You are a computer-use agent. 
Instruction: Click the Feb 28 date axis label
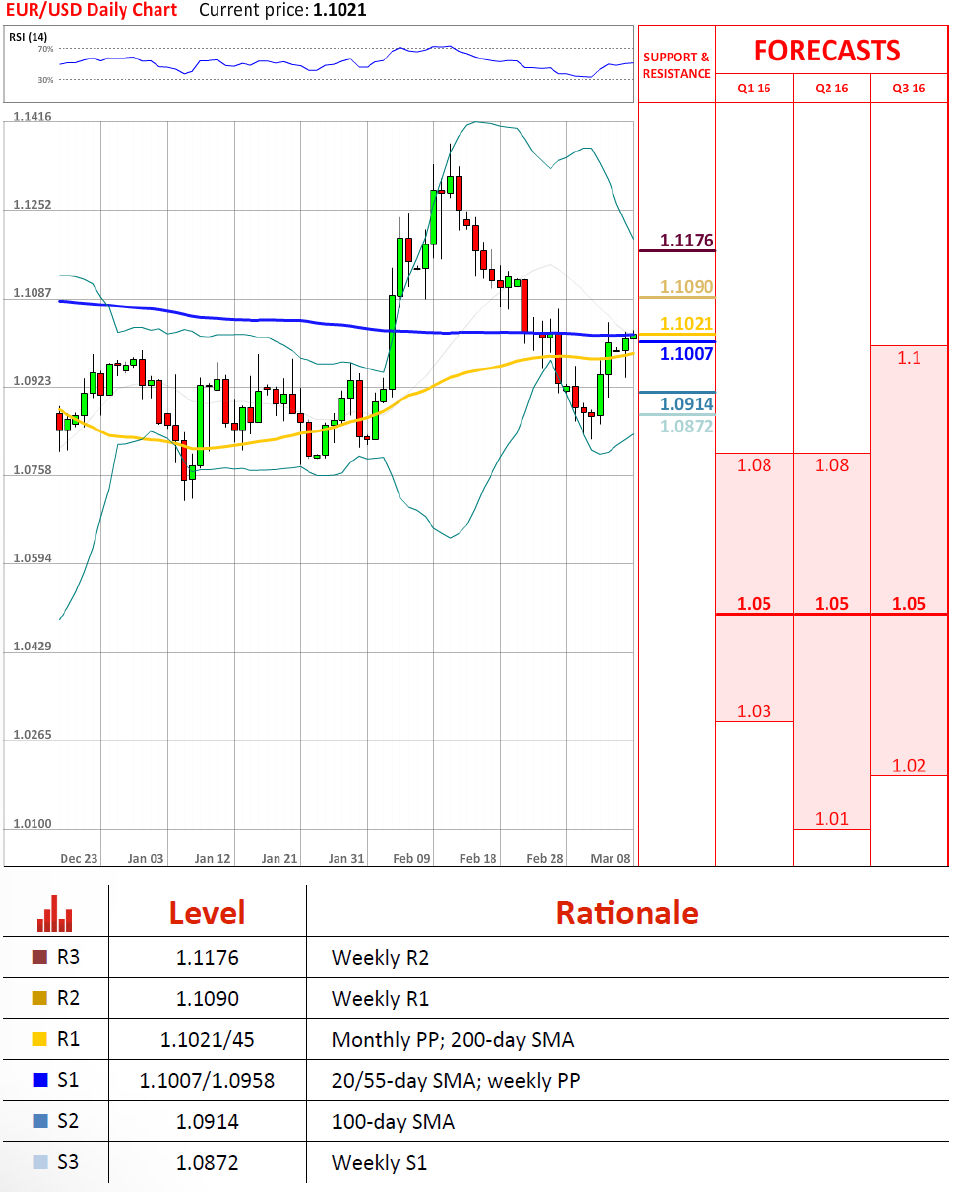coord(545,858)
